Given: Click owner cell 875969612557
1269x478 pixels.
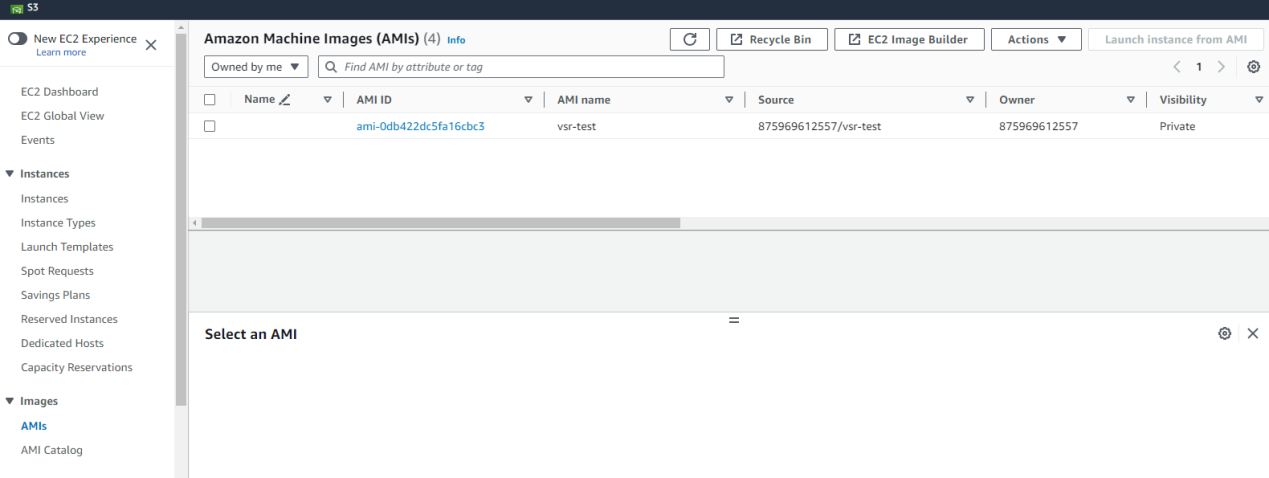Looking at the screenshot, I should pyautogui.click(x=1038, y=126).
